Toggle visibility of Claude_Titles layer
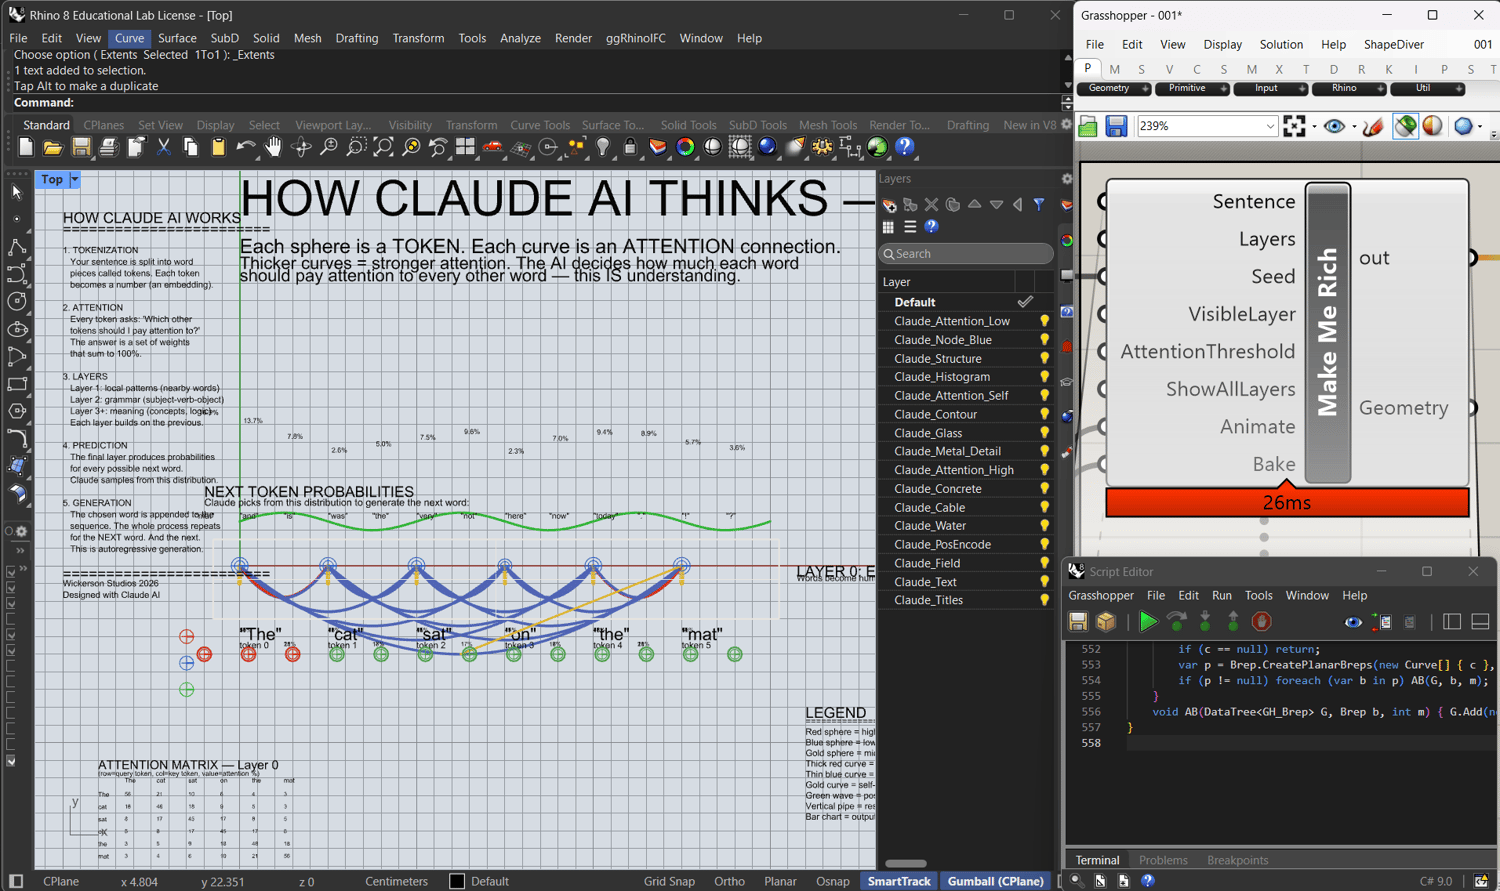The image size is (1500, 891). pyautogui.click(x=1044, y=600)
